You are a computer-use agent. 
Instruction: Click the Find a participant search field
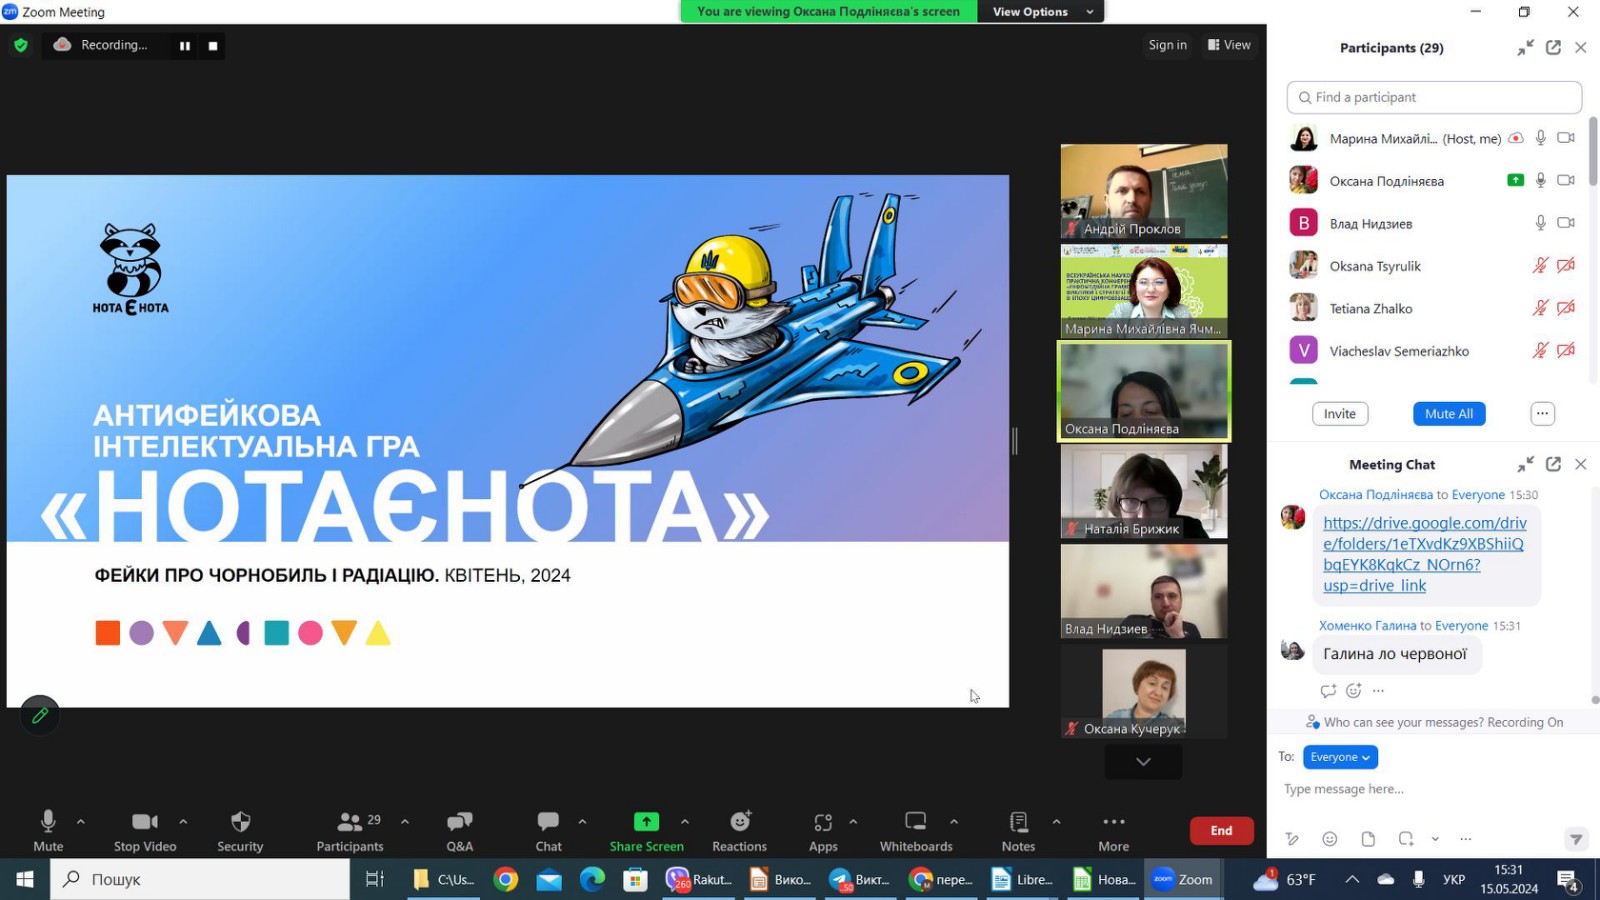click(x=1434, y=97)
